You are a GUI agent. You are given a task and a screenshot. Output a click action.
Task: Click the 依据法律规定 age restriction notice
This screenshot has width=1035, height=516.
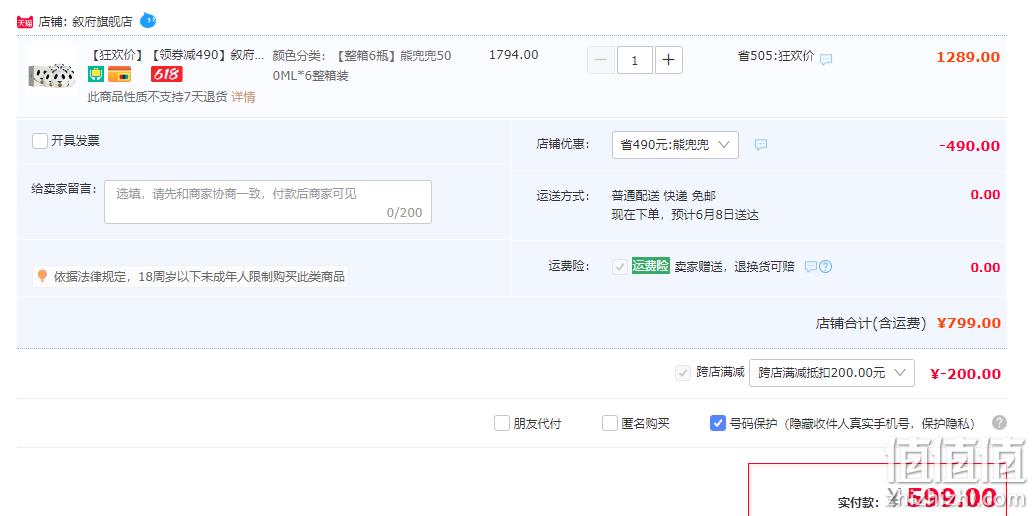(199, 276)
